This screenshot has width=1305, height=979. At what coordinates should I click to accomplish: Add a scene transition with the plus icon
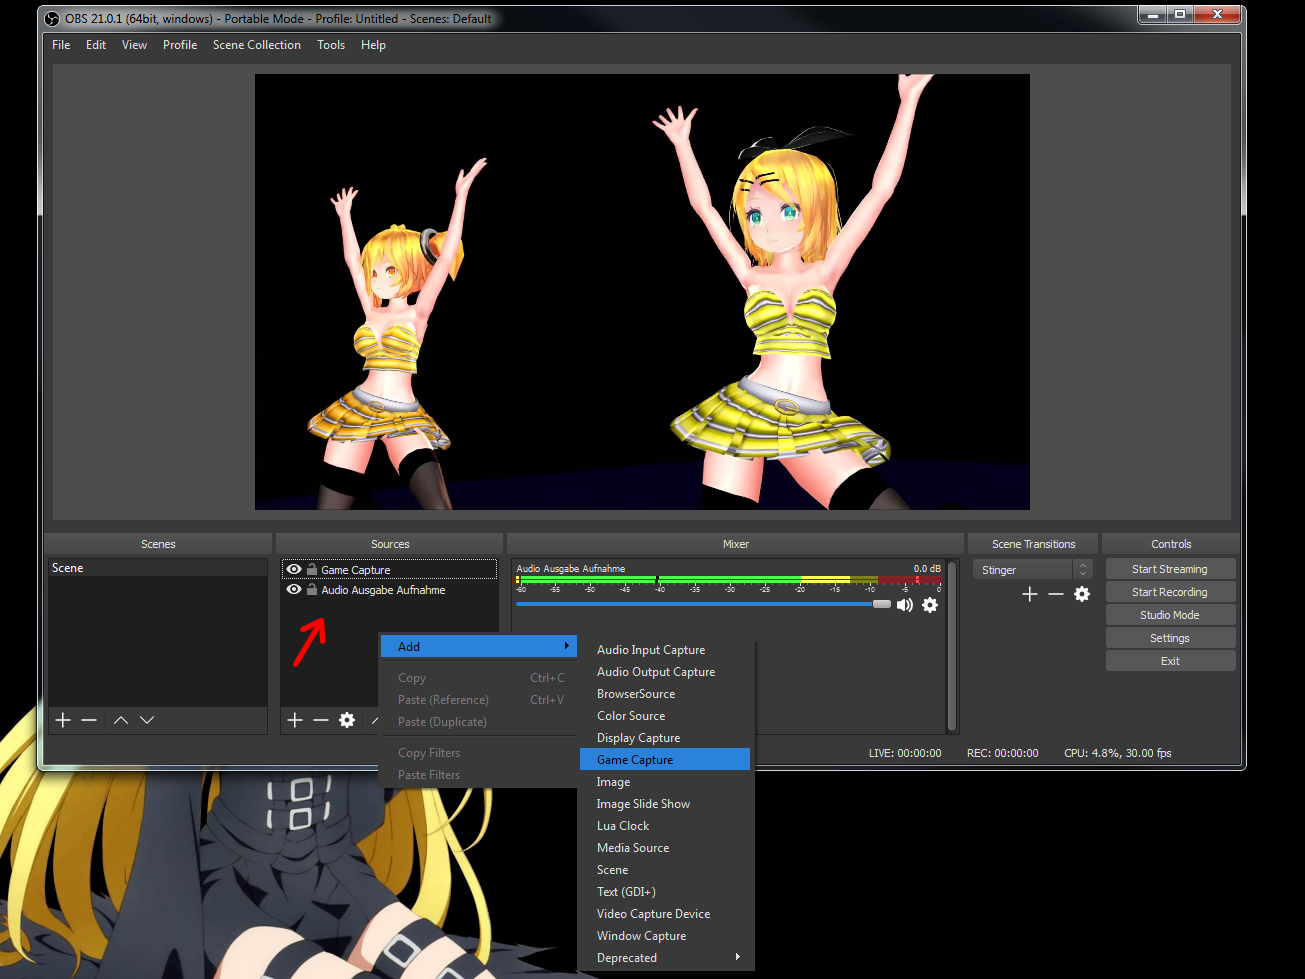pos(1030,594)
